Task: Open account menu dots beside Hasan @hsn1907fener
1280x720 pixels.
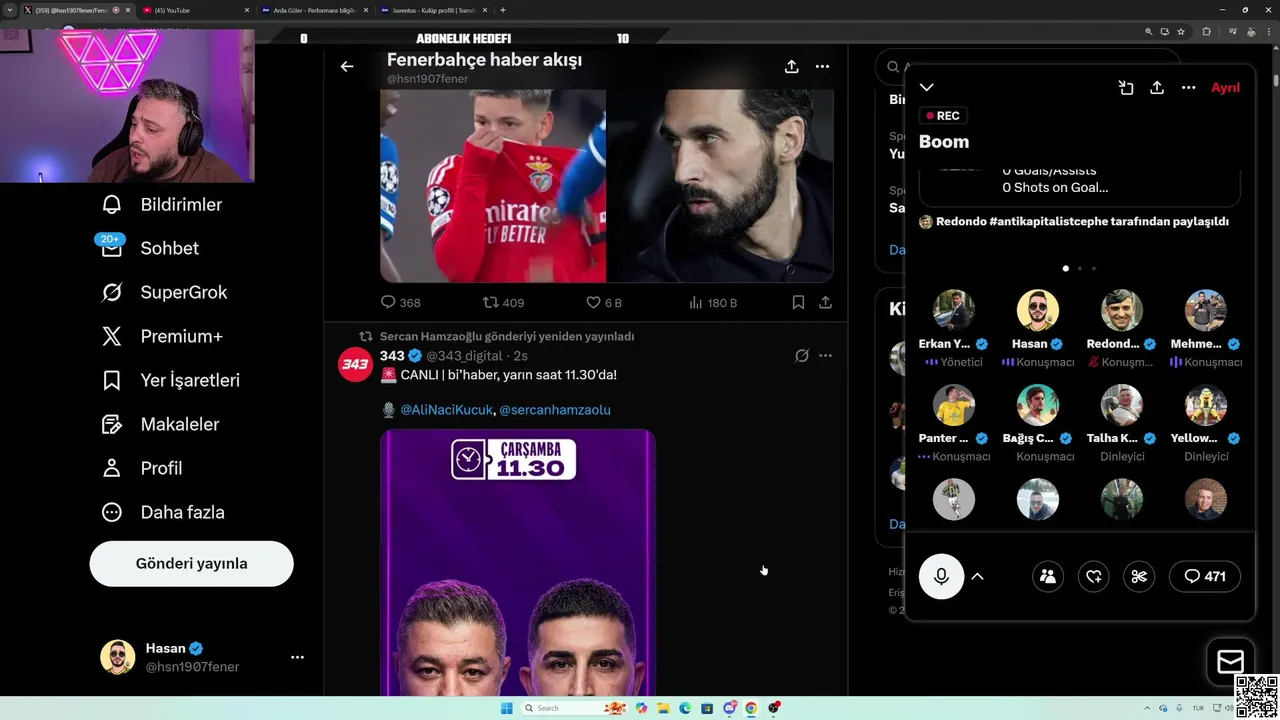Action: [x=297, y=657]
